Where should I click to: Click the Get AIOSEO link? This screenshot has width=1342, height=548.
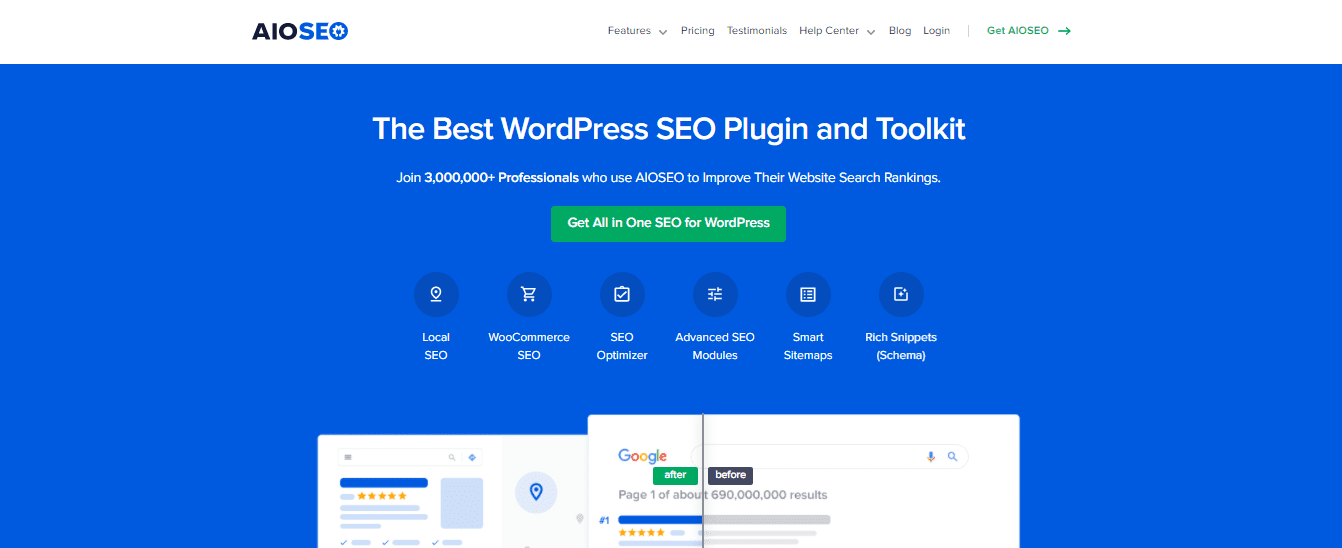point(1018,31)
